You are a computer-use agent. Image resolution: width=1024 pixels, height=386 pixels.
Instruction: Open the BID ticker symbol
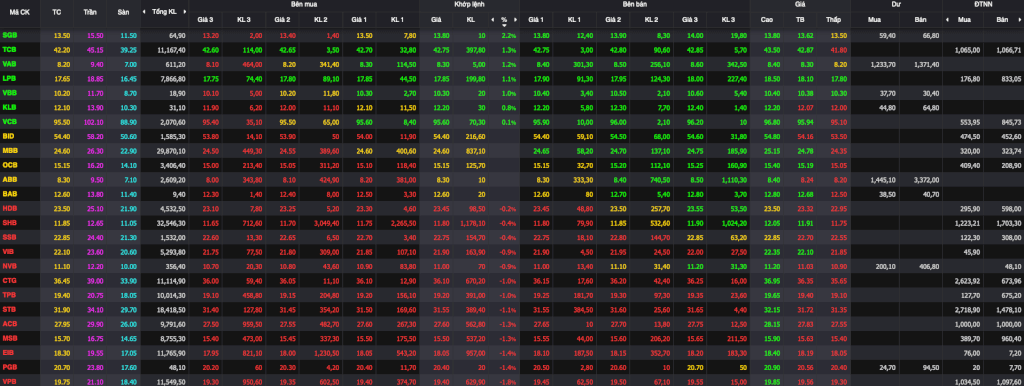[9, 136]
